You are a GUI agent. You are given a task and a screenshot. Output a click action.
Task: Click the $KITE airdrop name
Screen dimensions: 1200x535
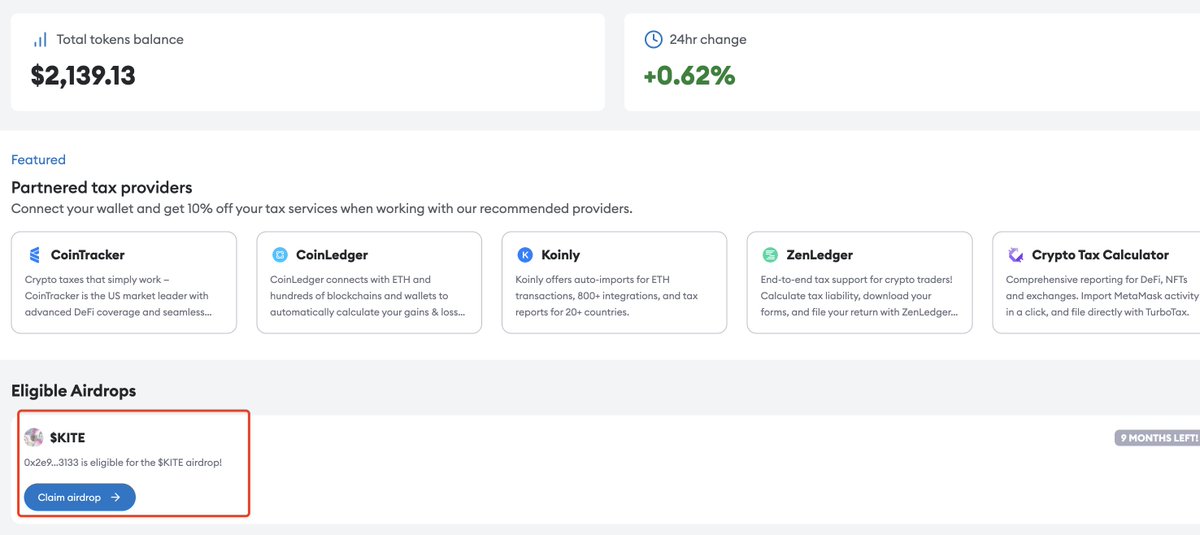point(68,438)
